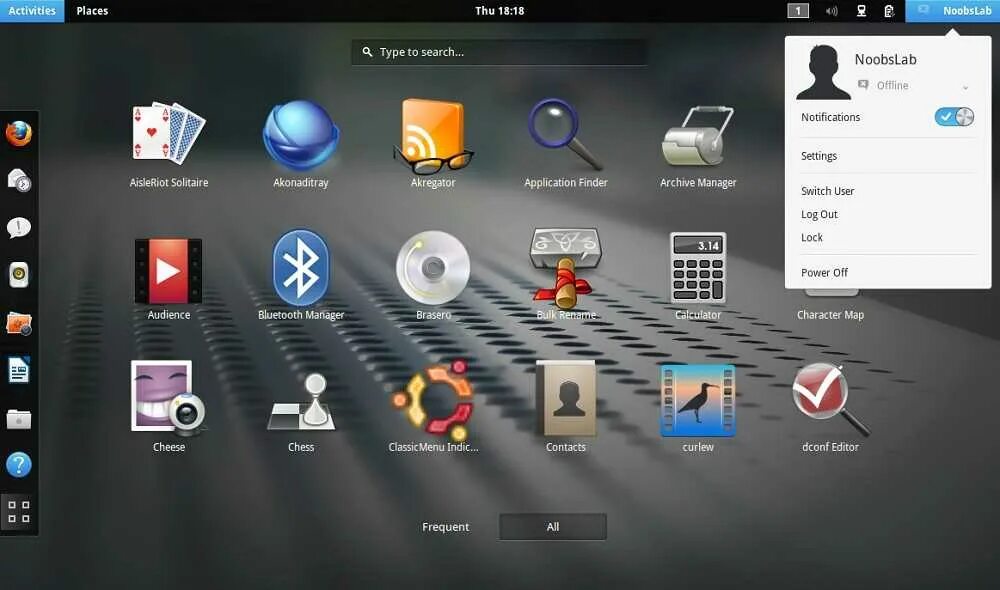Viewport: 1000px width, 590px height.
Task: Click the clock Thu 18:18
Action: tap(499, 11)
